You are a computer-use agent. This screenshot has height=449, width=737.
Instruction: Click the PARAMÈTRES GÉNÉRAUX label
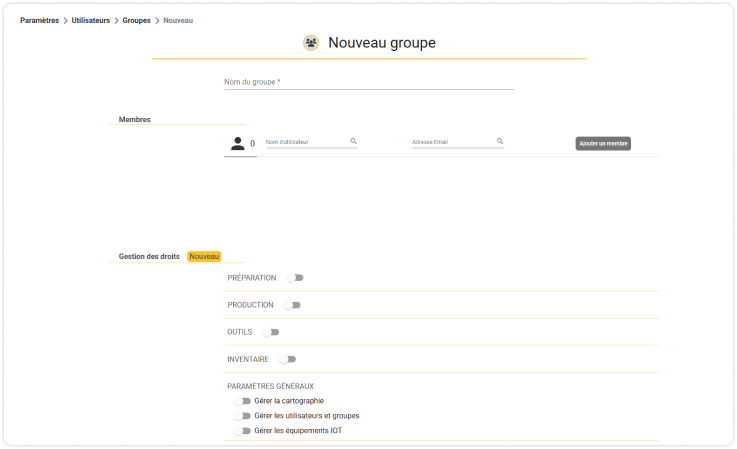coord(270,386)
